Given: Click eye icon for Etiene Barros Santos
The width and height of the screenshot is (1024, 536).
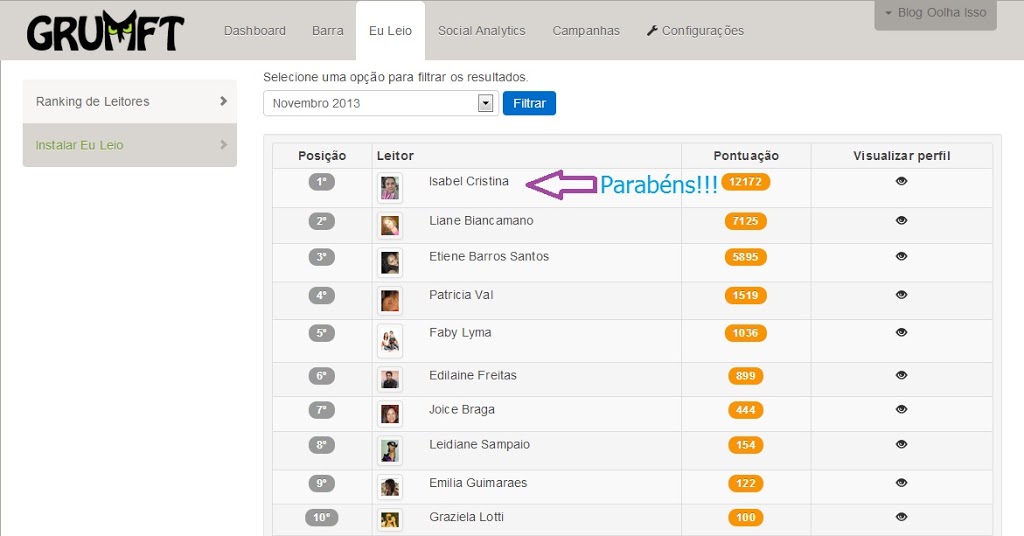Looking at the screenshot, I should point(901,256).
